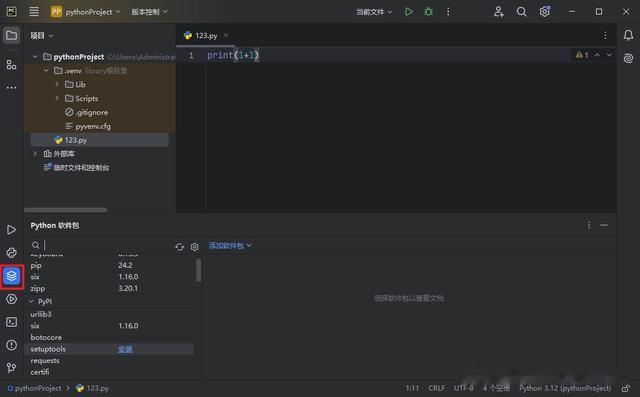This screenshot has height=397, width=640.
Task: Open the Git version control tool window
Action: point(11,368)
